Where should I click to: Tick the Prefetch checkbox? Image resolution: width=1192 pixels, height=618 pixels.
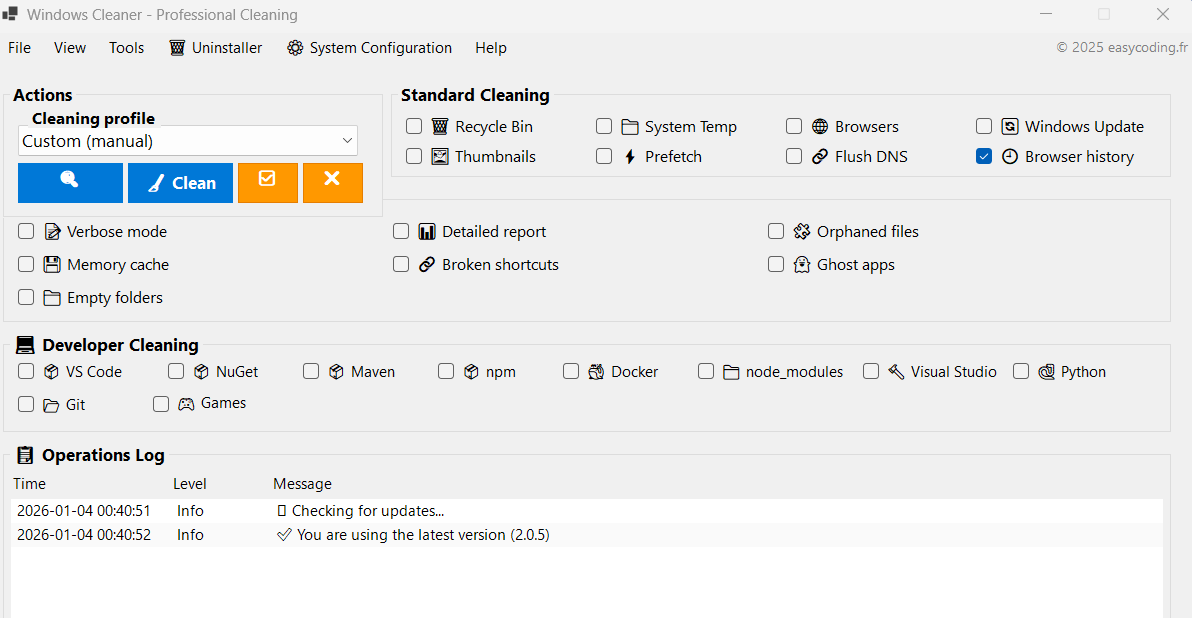pos(604,157)
